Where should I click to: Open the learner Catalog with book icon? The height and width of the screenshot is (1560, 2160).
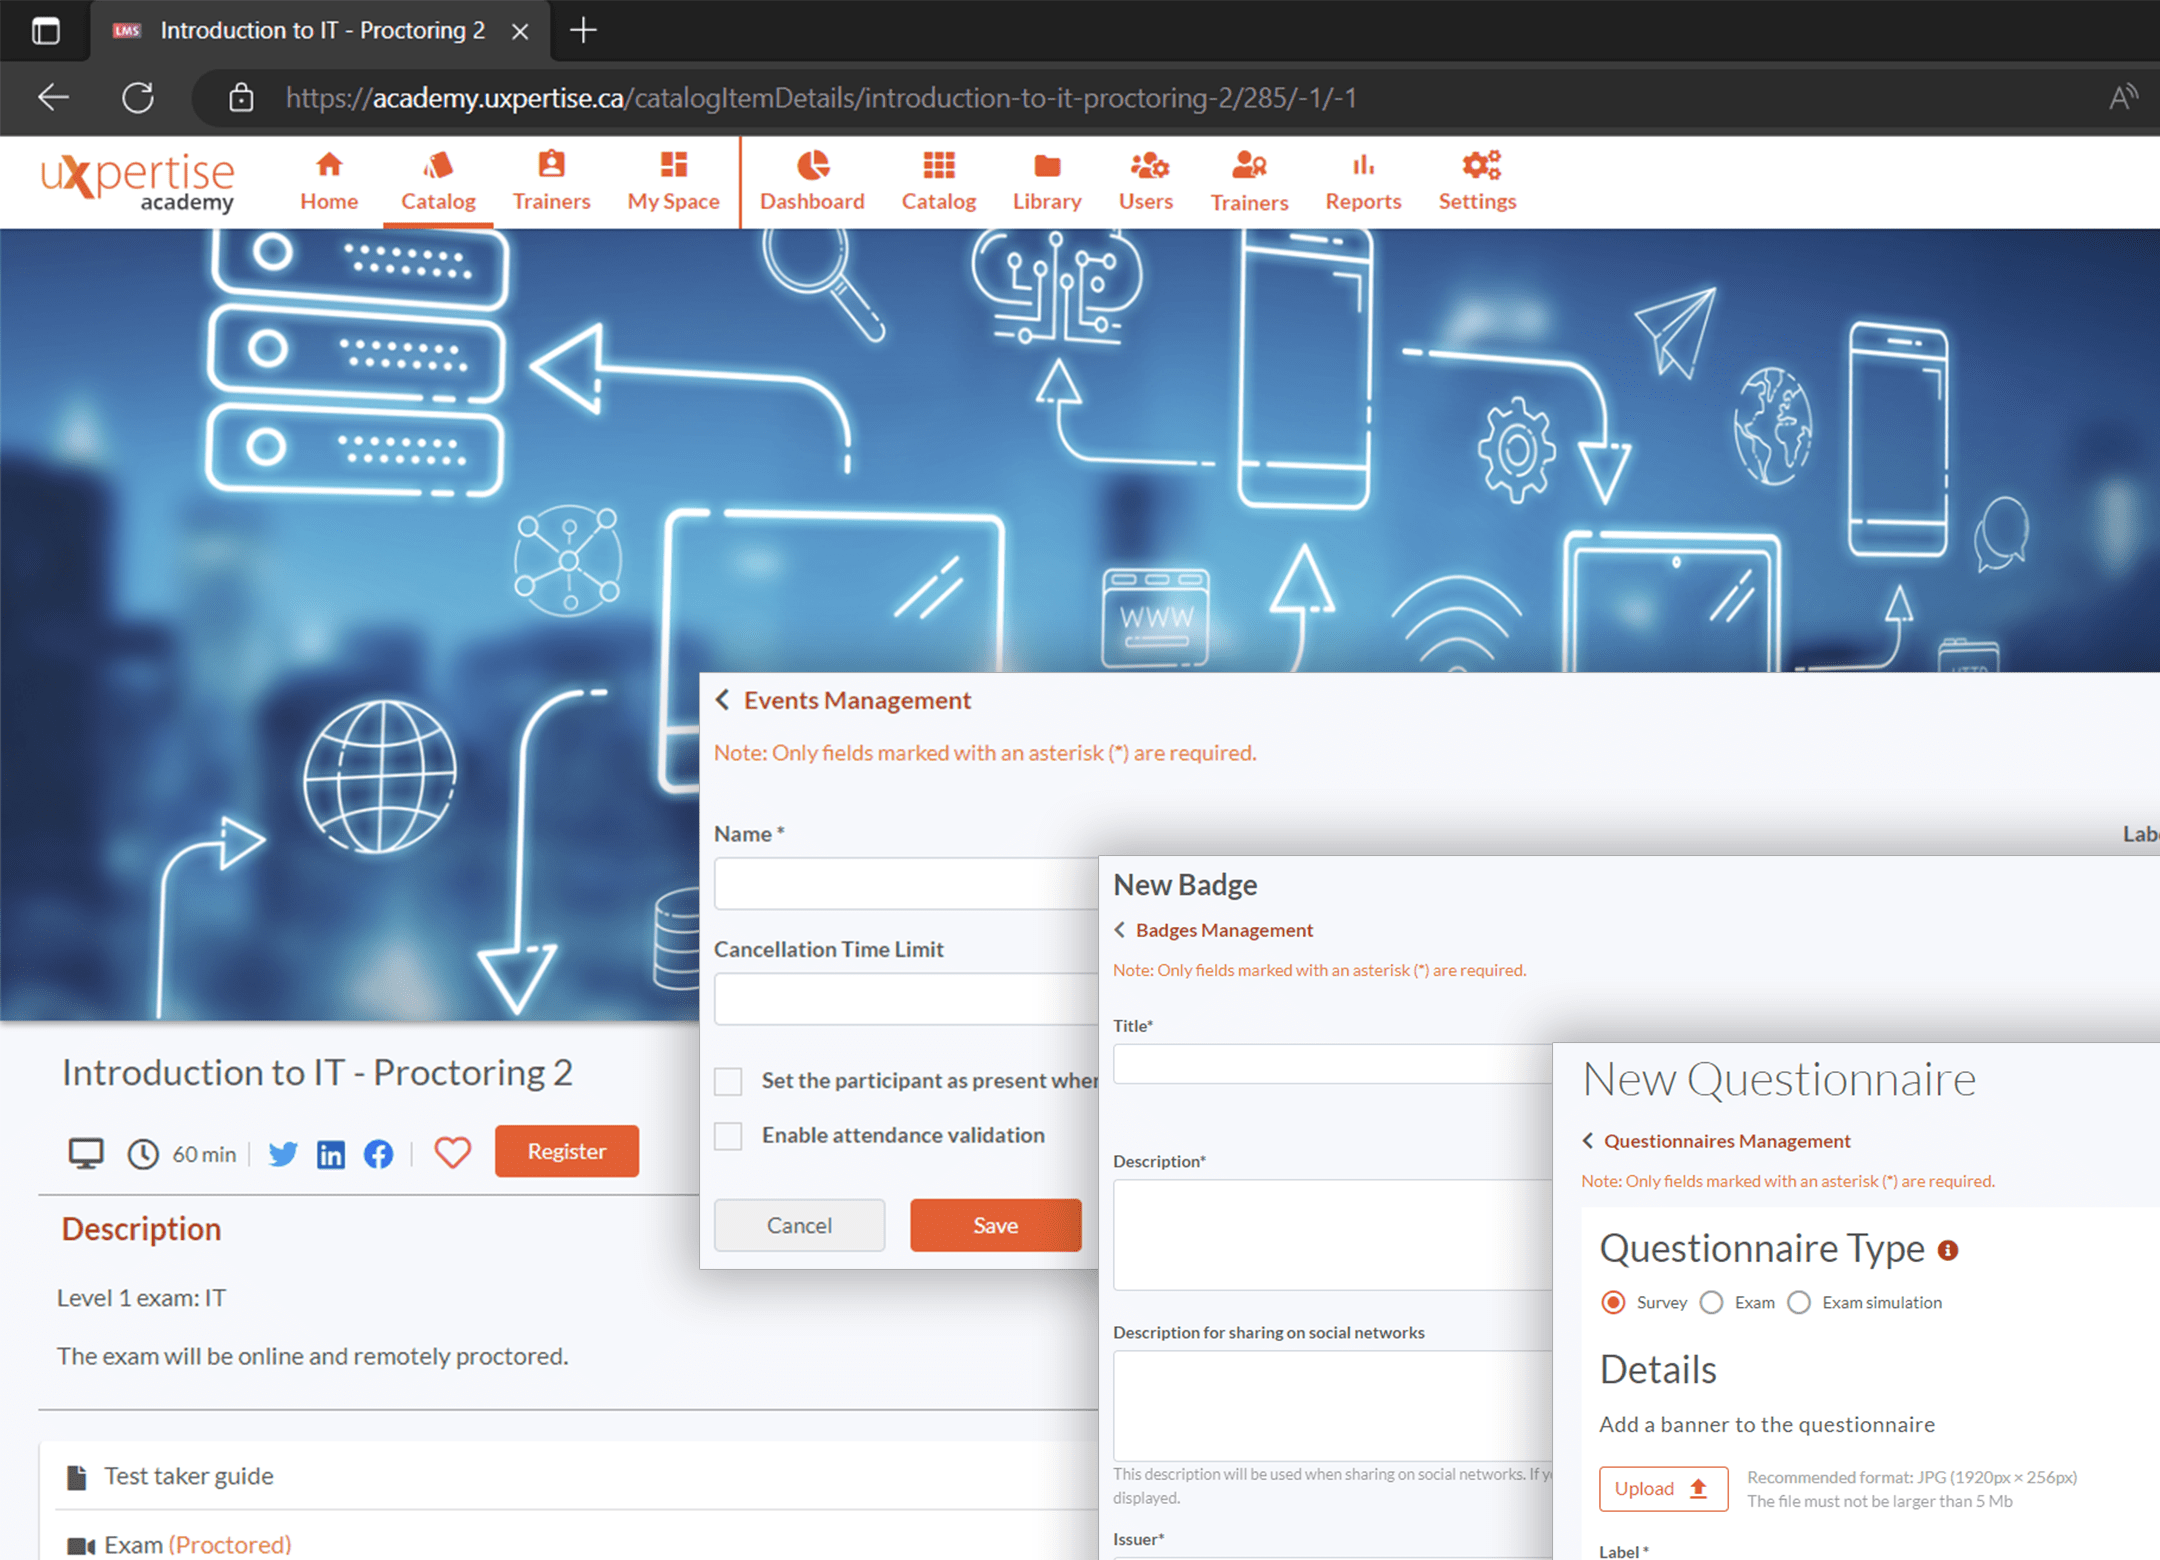pos(438,181)
